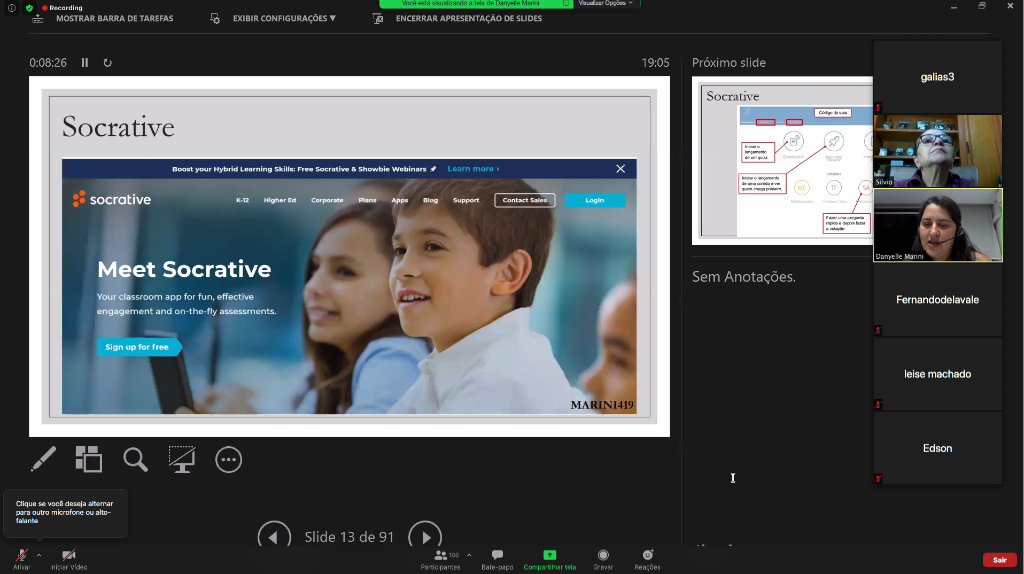1024x574 pixels.
Task: Expand audio options arrow next to Ativar
Action: tap(39, 555)
